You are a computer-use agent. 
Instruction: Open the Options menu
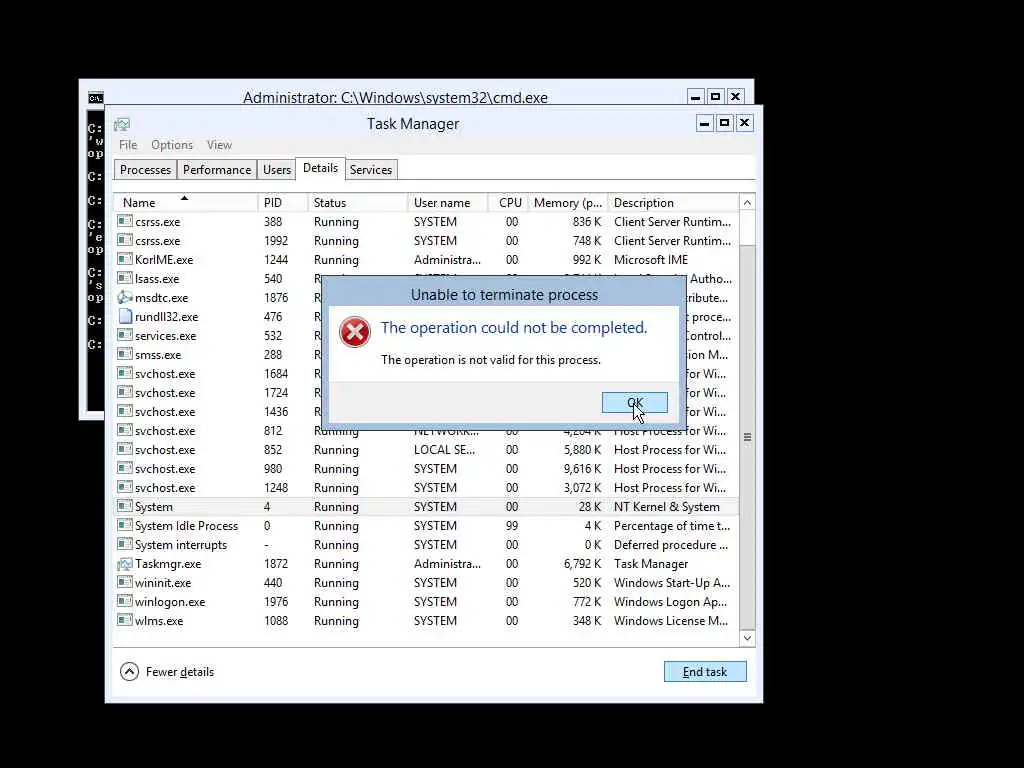point(172,145)
